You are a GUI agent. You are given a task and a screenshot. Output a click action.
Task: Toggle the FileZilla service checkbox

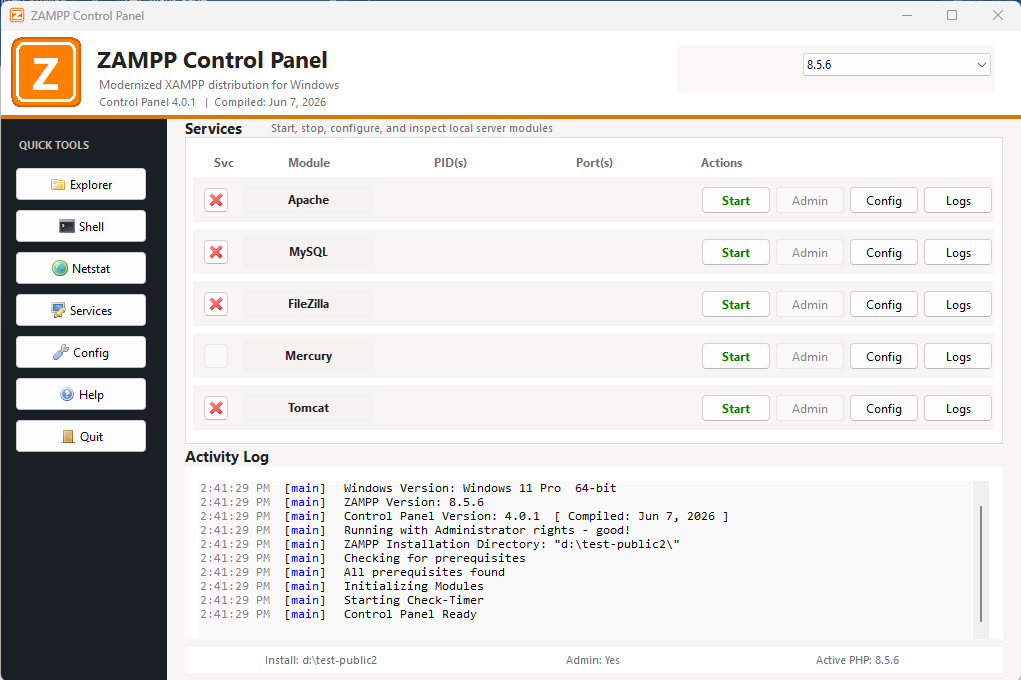coord(216,304)
